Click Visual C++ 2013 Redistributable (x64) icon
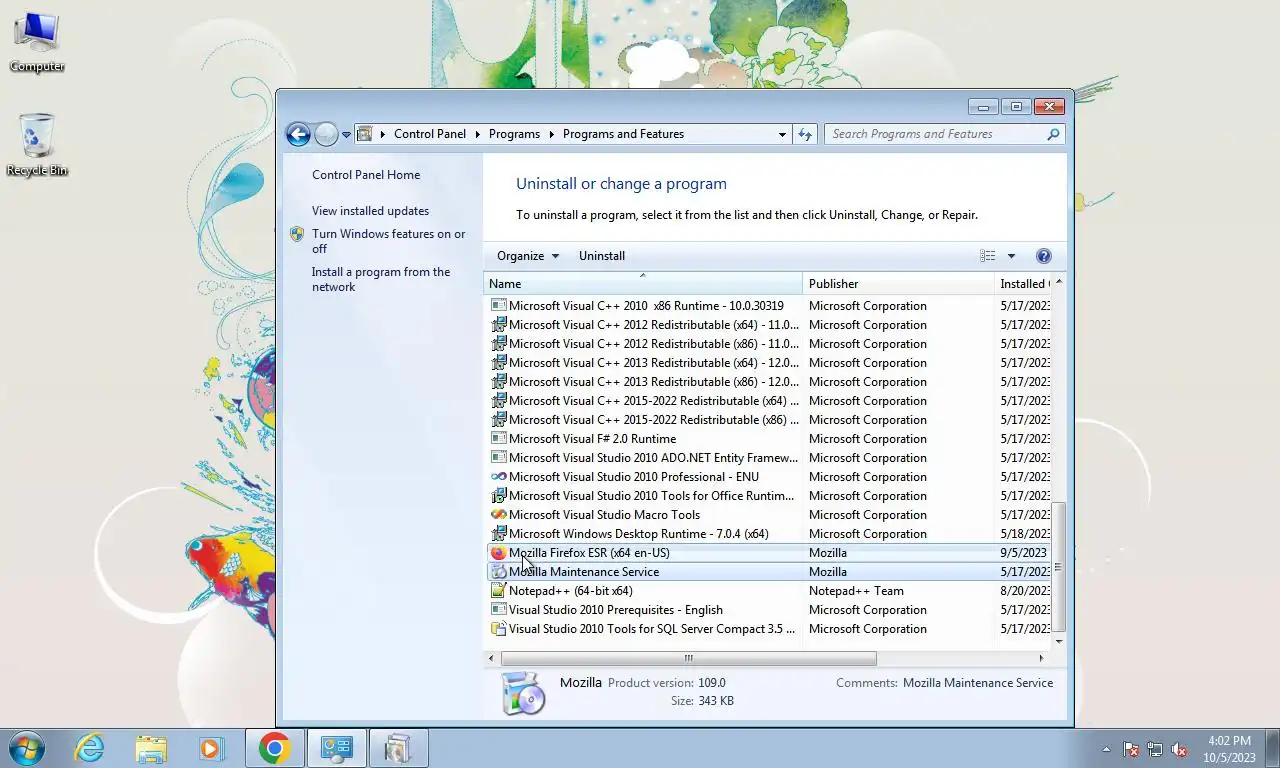Screen dimensions: 1280x768 498,363
